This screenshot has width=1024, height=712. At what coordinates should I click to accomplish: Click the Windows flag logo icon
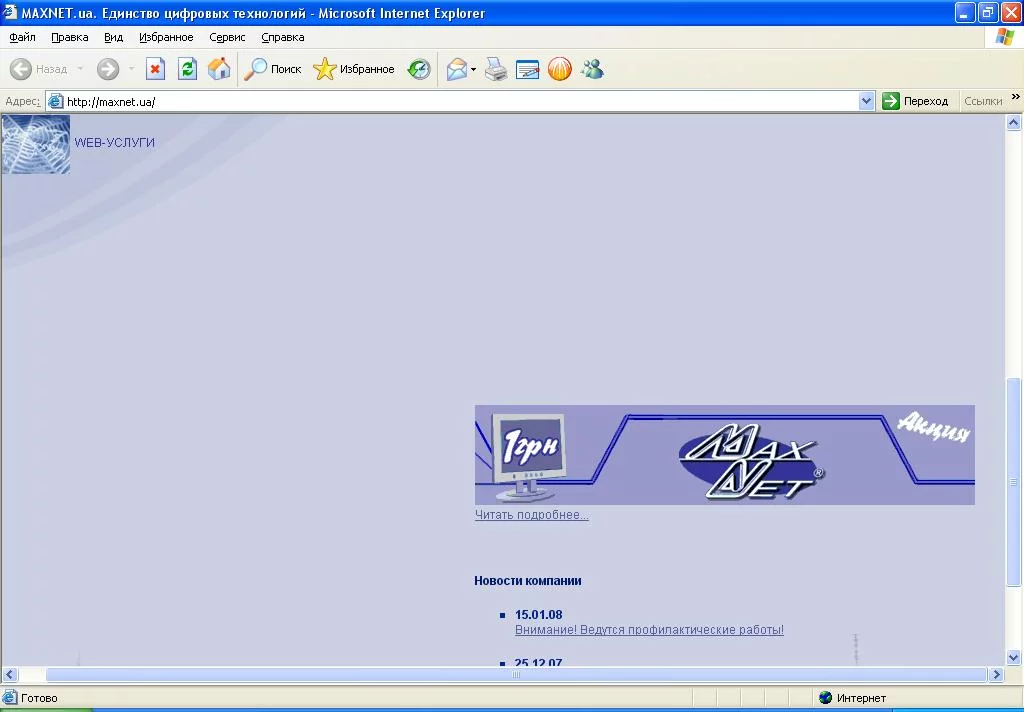(1005, 37)
